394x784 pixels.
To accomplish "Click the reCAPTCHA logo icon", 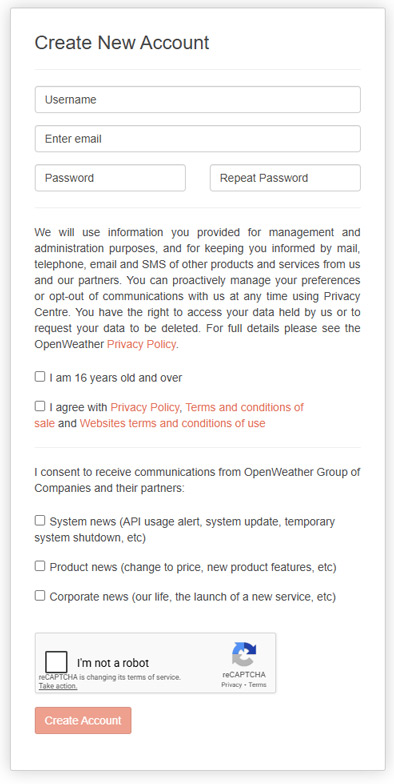I will pos(244,654).
